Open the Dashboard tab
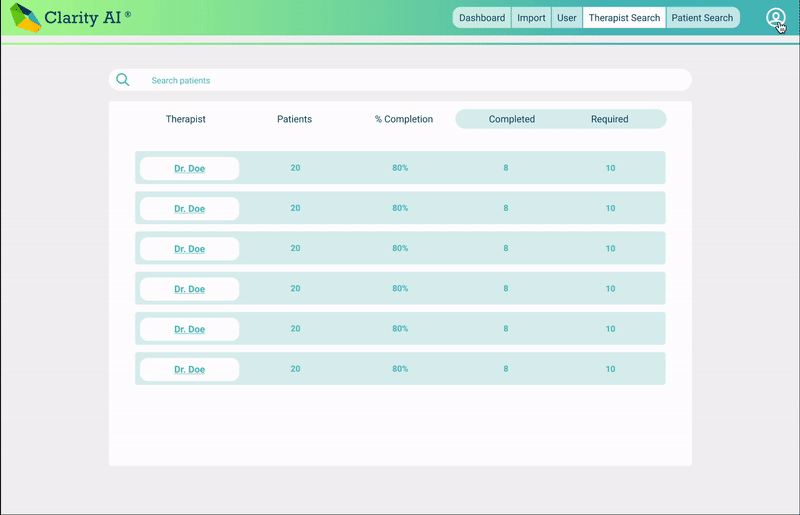This screenshot has height=515, width=800. 482,18
